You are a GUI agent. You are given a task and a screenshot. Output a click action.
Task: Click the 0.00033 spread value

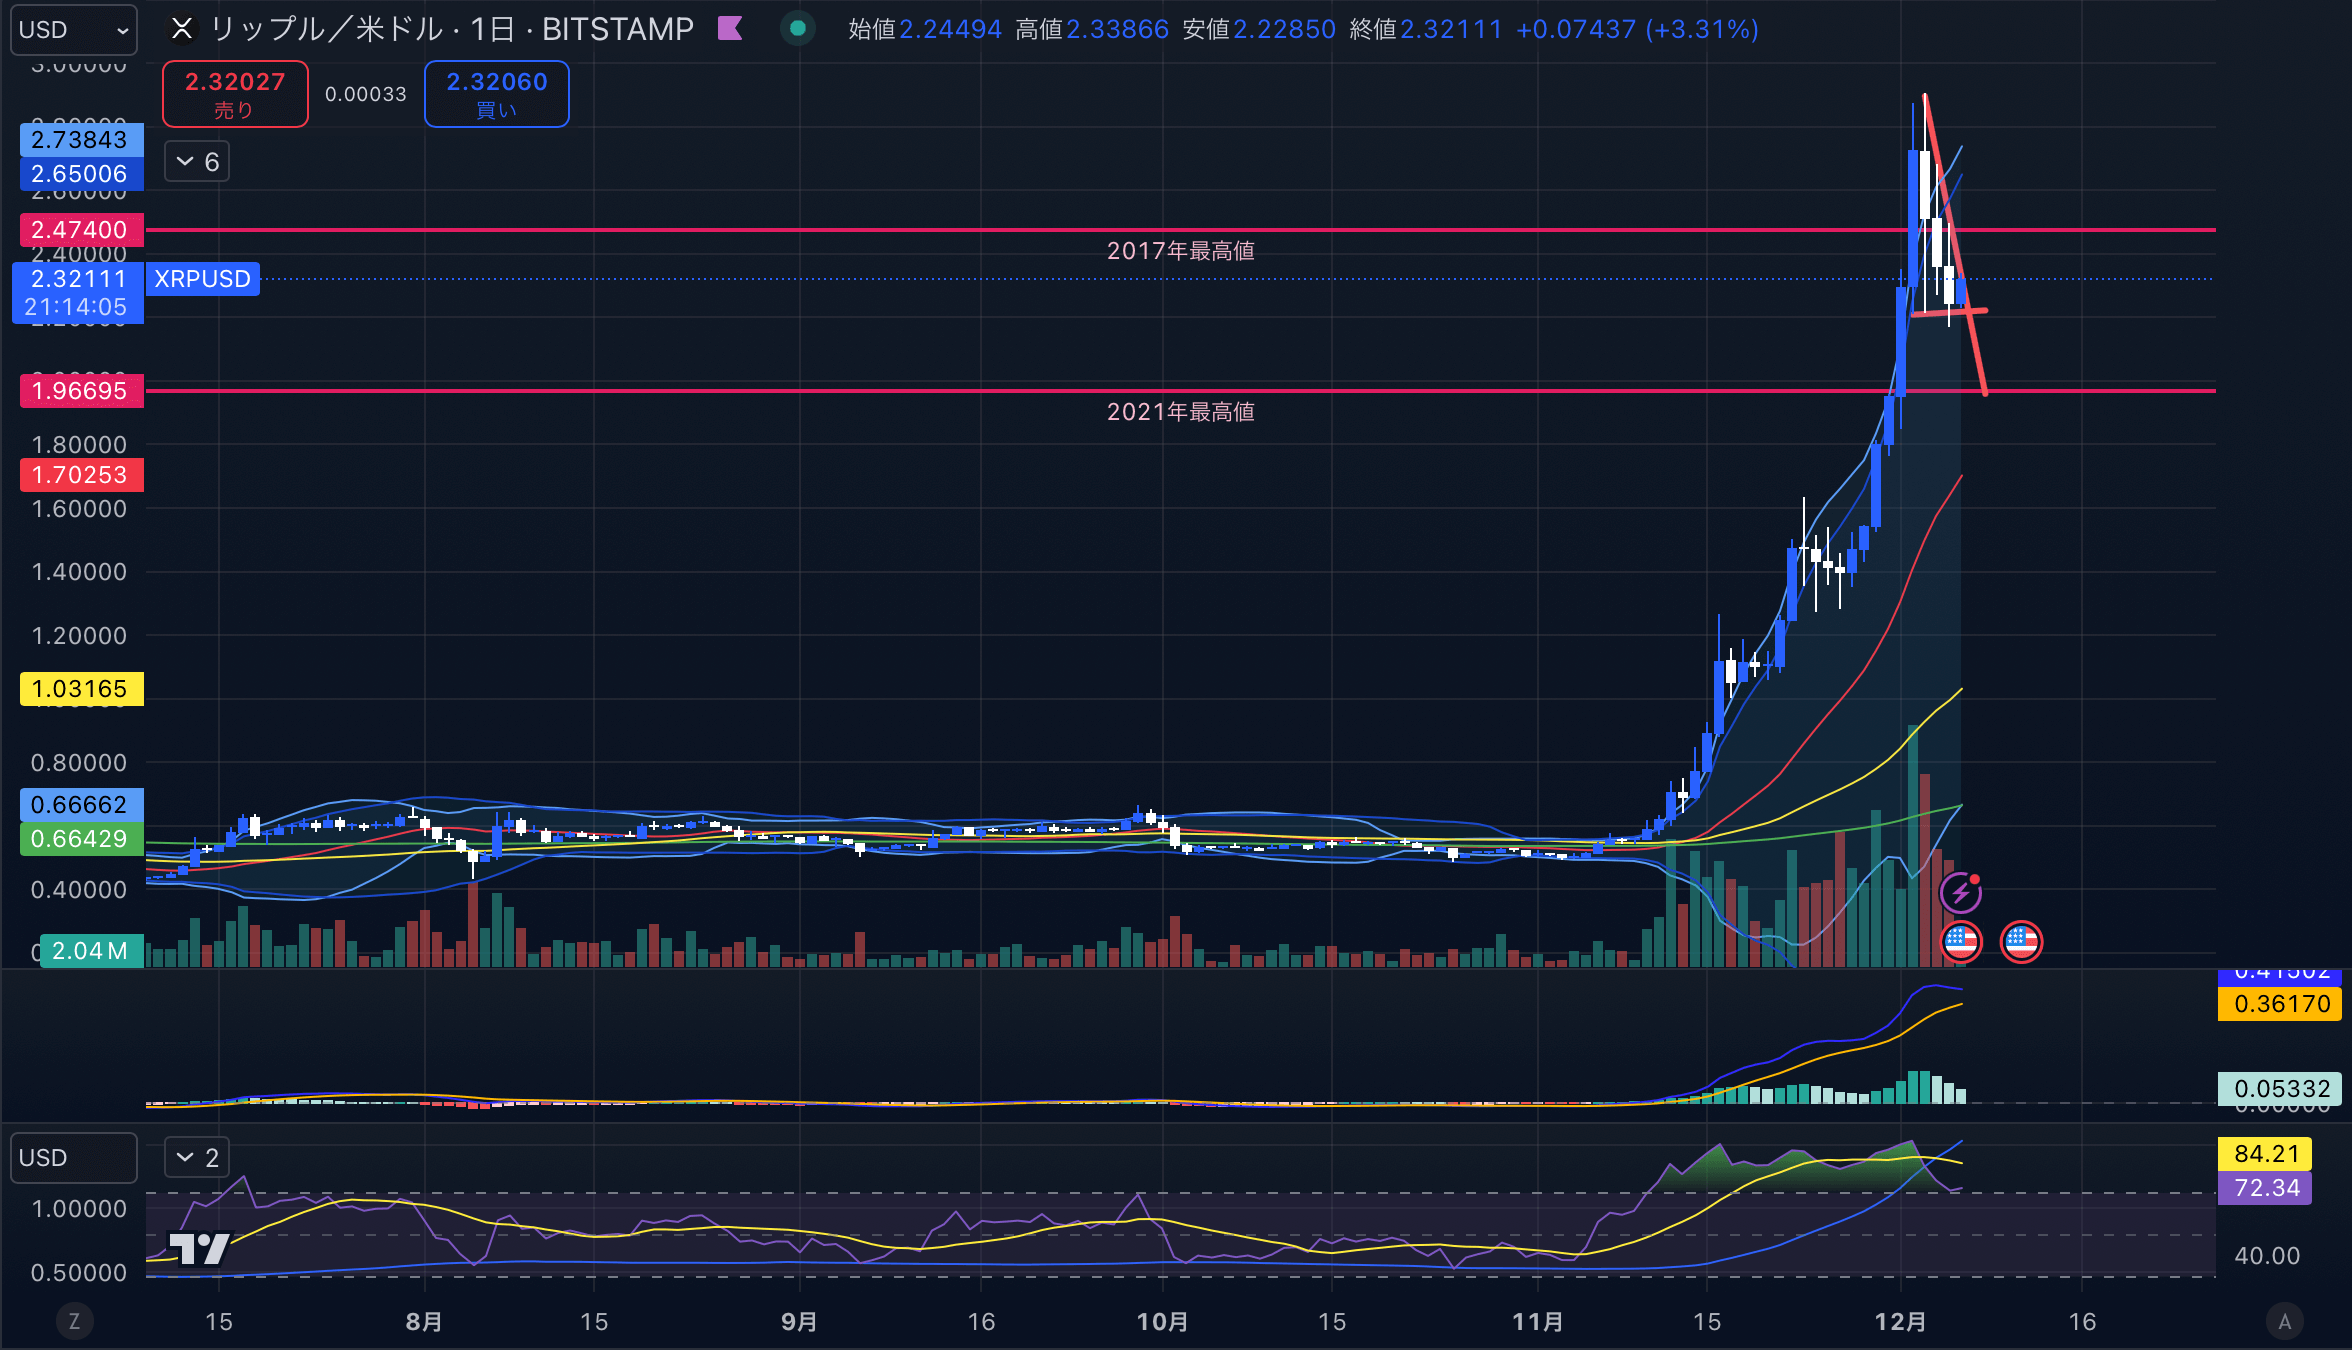(x=366, y=94)
